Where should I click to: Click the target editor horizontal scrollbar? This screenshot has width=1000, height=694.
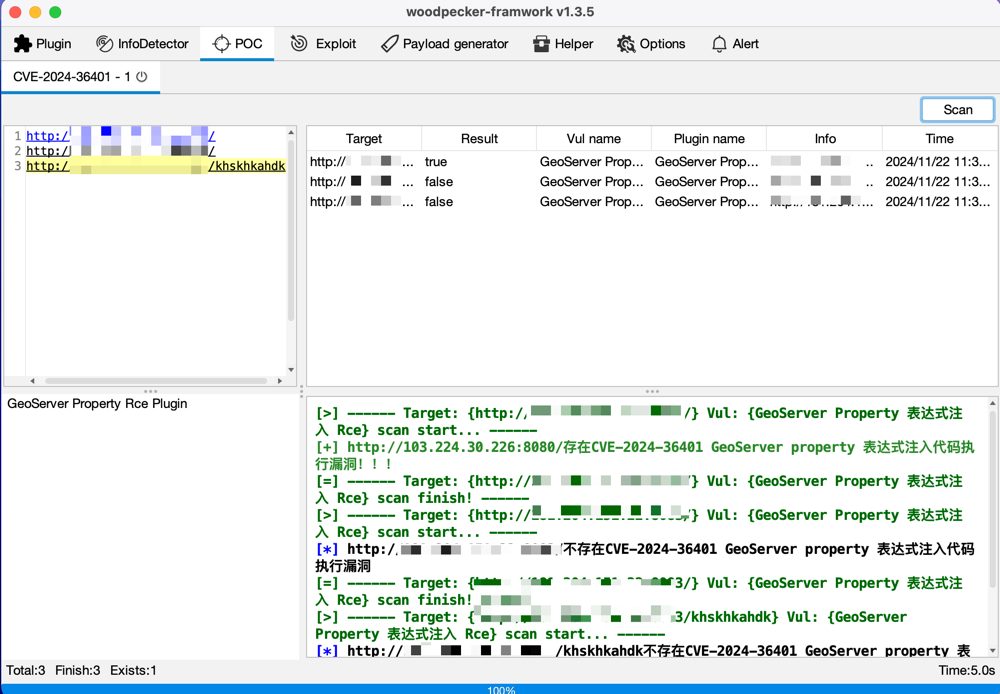[156, 381]
